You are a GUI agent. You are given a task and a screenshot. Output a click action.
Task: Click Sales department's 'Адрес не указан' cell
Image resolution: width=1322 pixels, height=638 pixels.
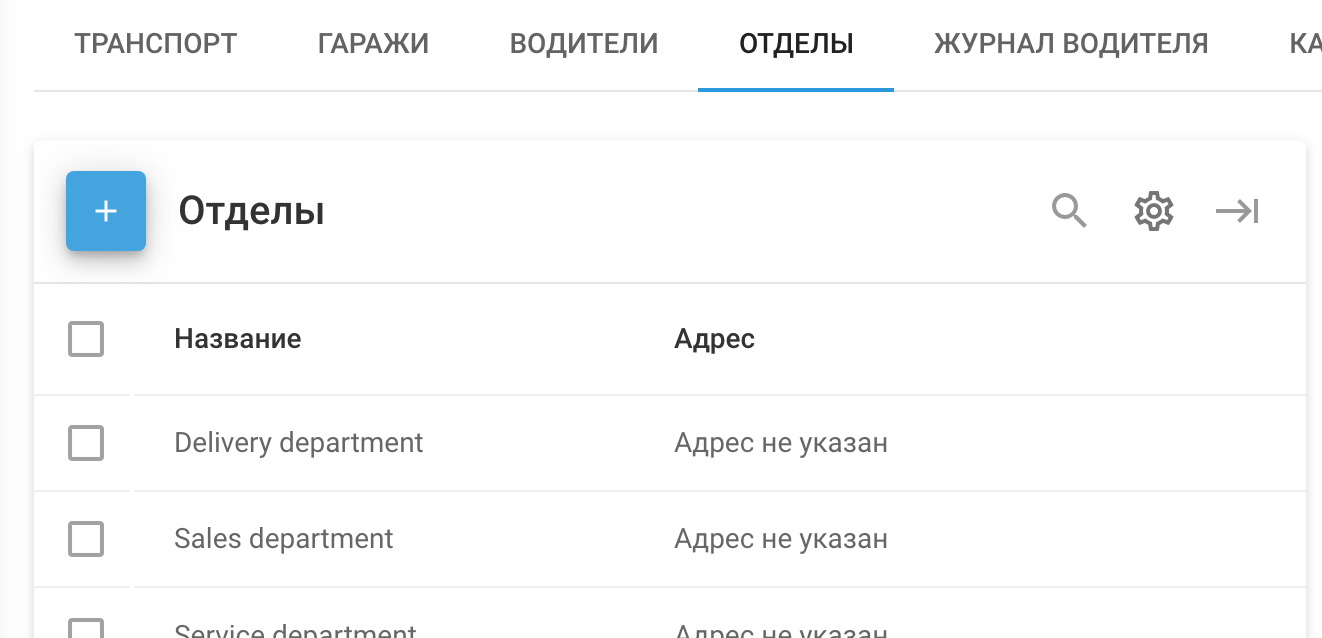(780, 539)
